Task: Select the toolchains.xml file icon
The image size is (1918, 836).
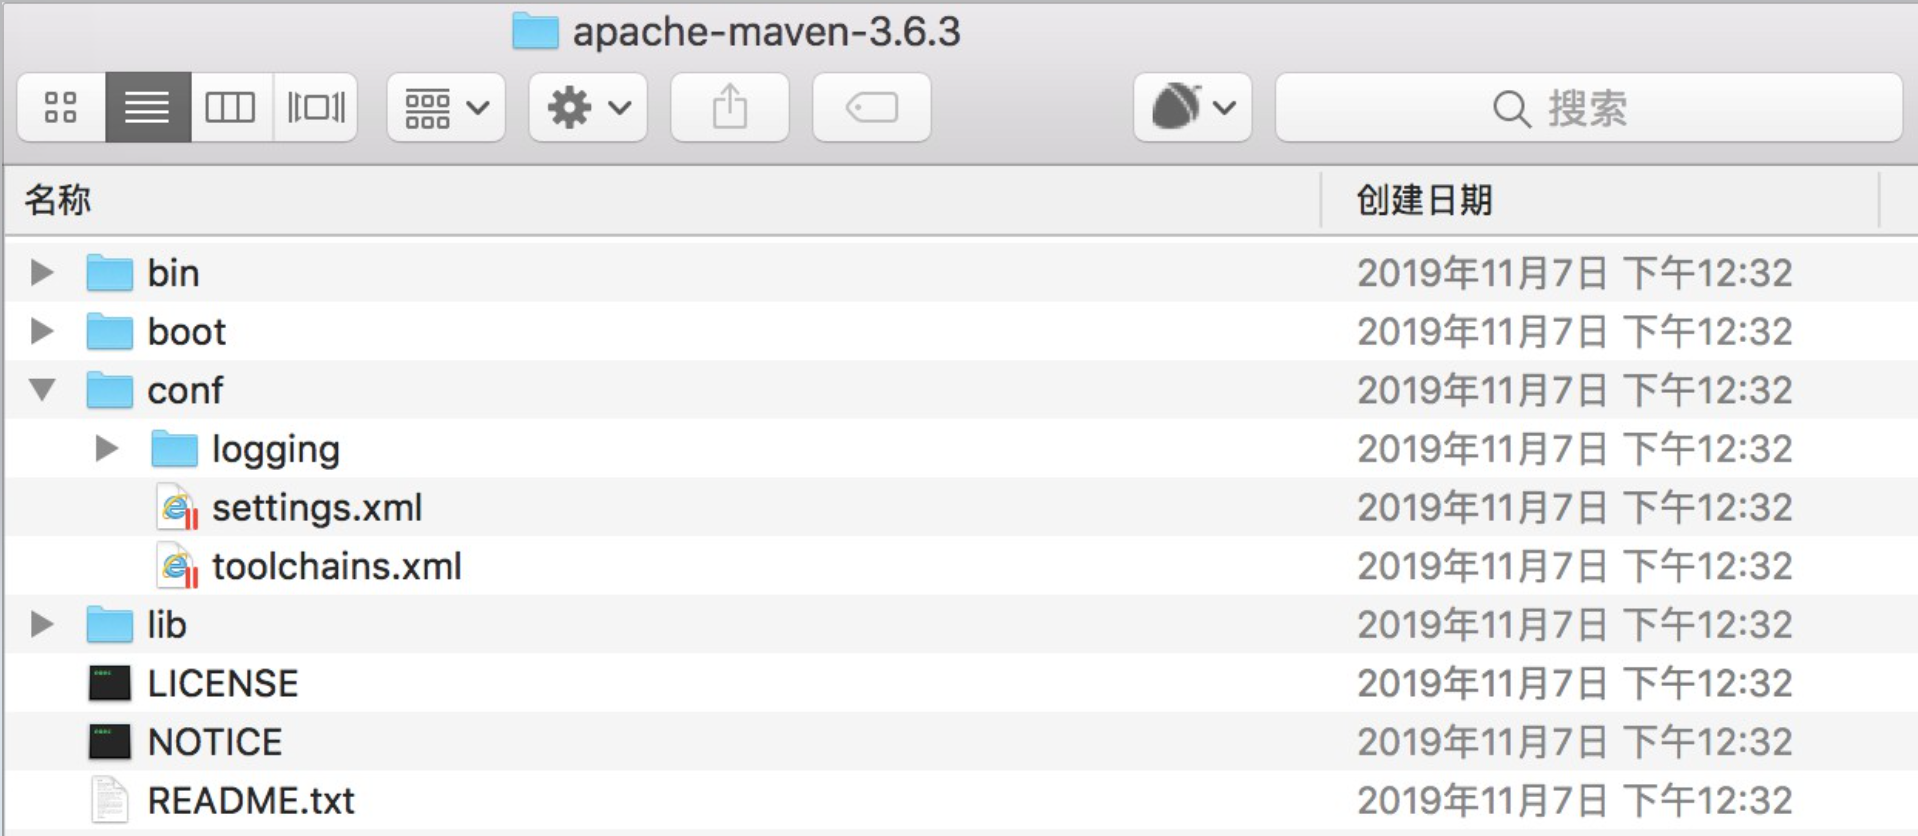Action: (177, 567)
